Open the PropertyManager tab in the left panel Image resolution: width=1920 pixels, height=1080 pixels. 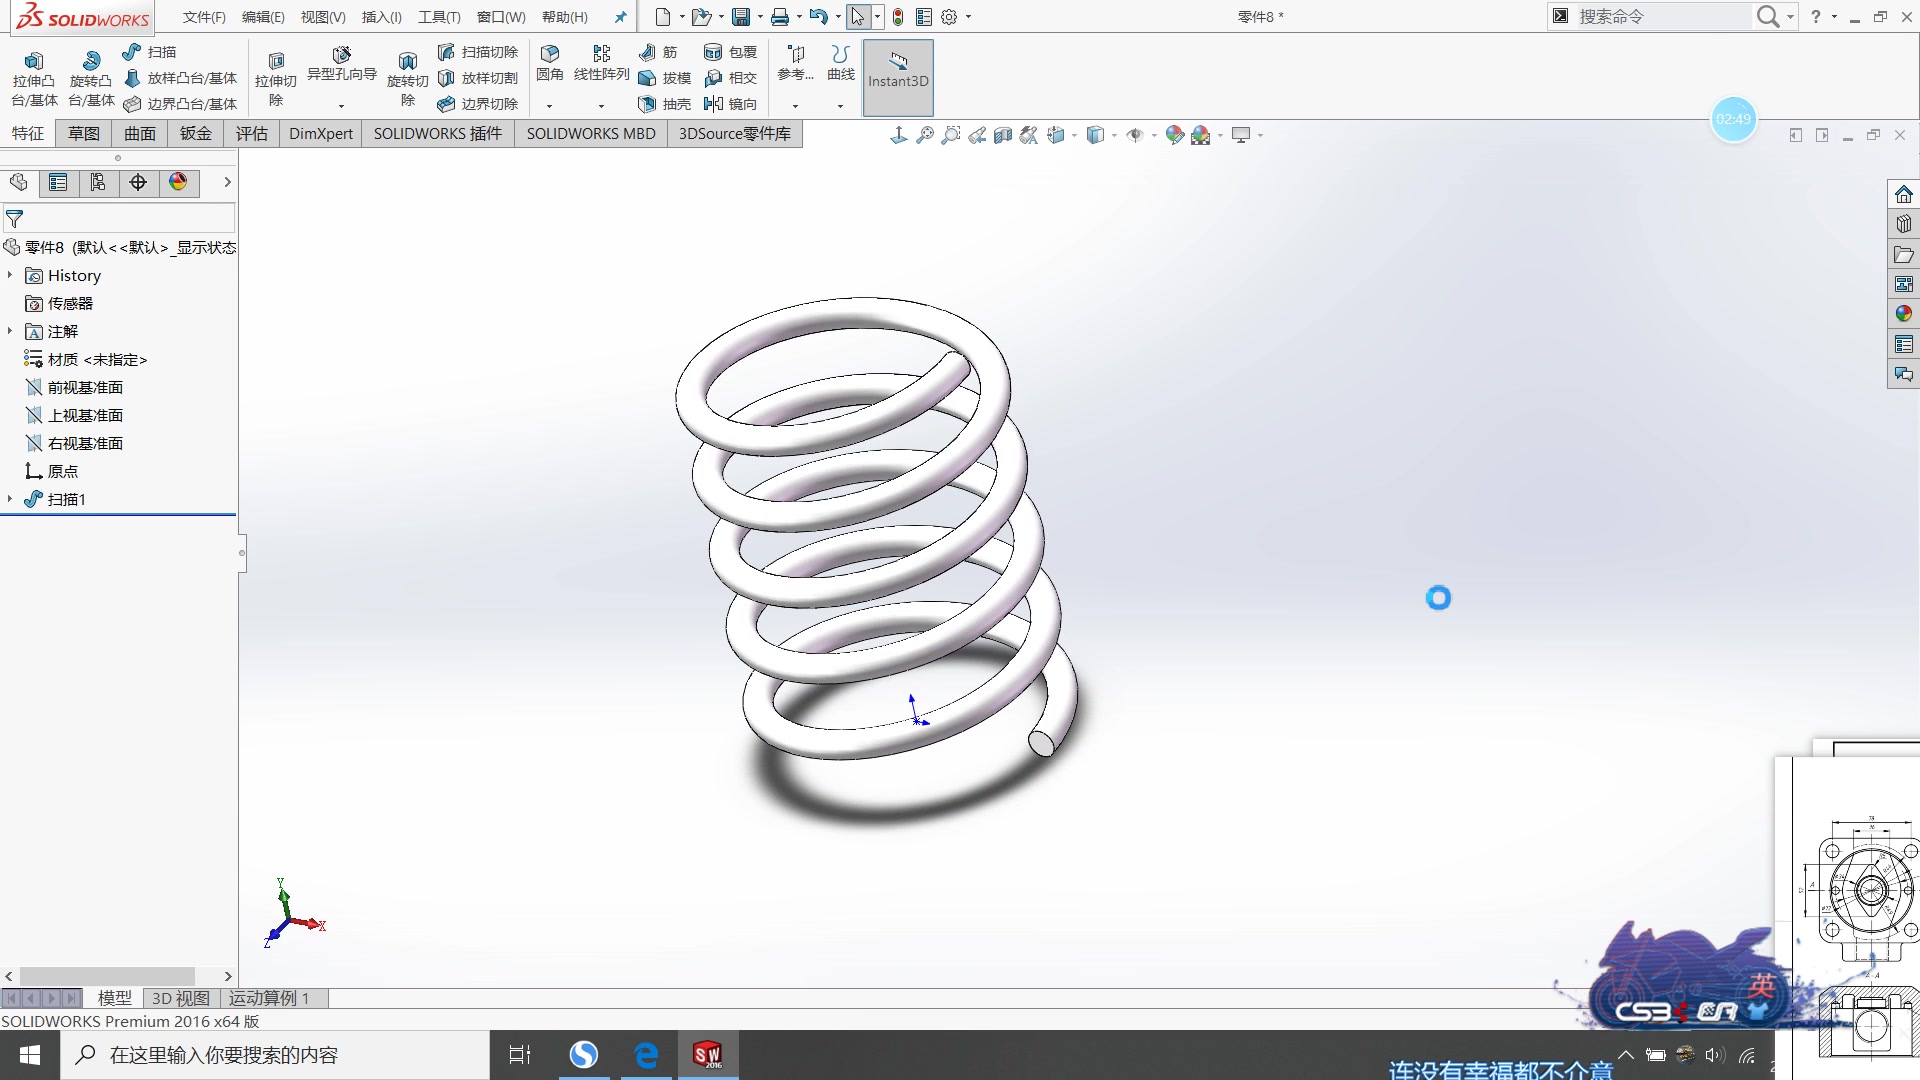coord(58,182)
